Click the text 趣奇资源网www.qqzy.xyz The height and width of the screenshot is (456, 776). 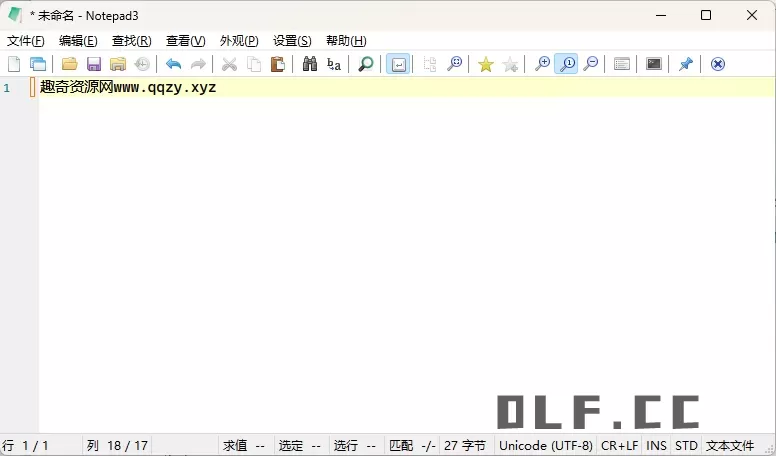(128, 88)
